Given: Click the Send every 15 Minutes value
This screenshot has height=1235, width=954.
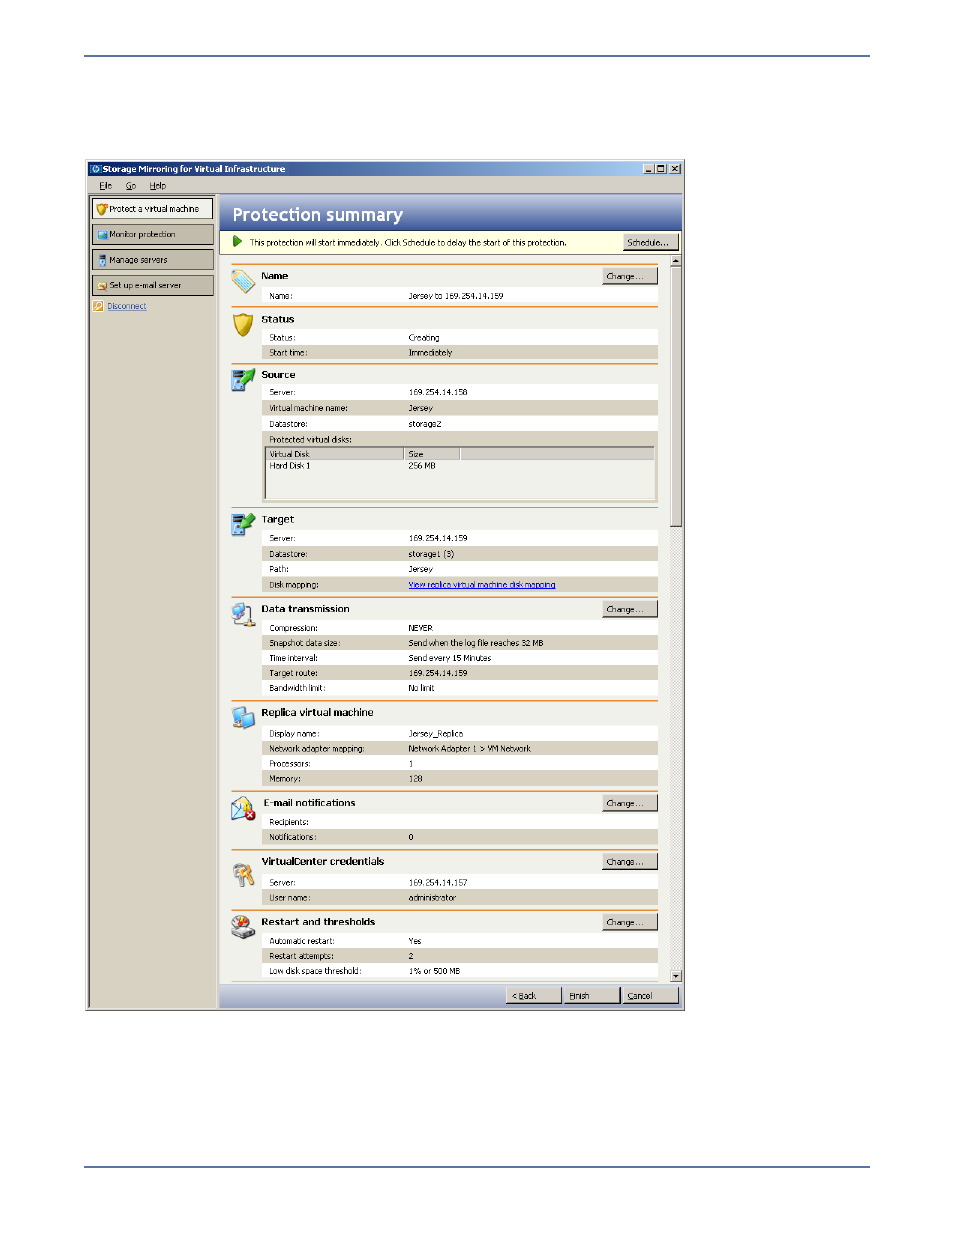Looking at the screenshot, I should [450, 658].
